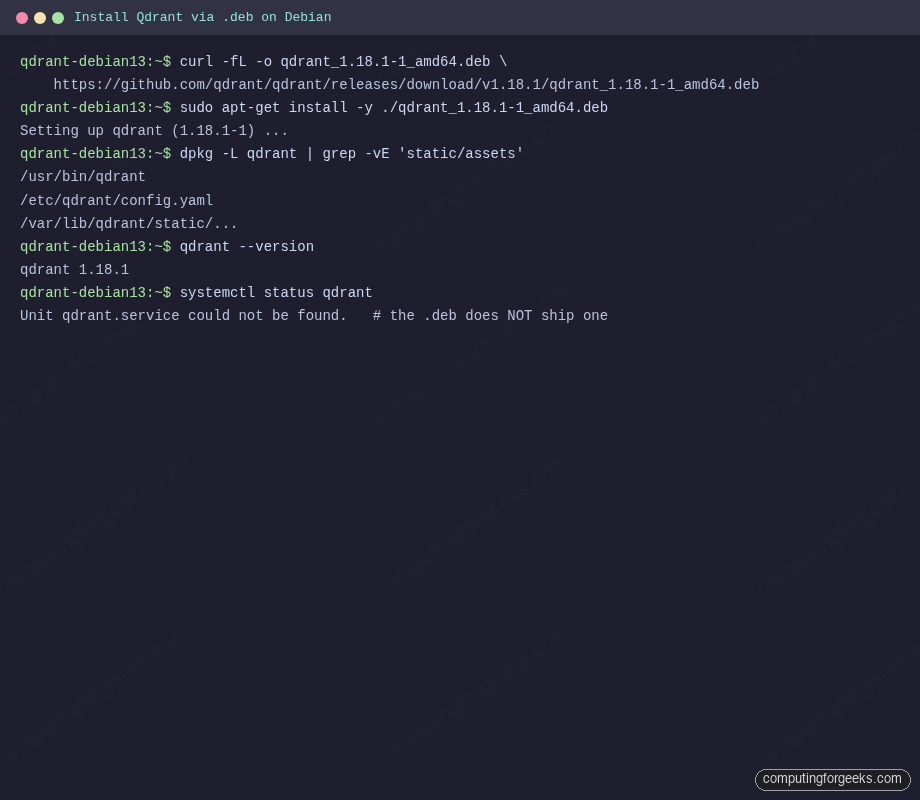Click the 'qdrant 1.18.1' version output
Image resolution: width=920 pixels, height=800 pixels.
75,269
